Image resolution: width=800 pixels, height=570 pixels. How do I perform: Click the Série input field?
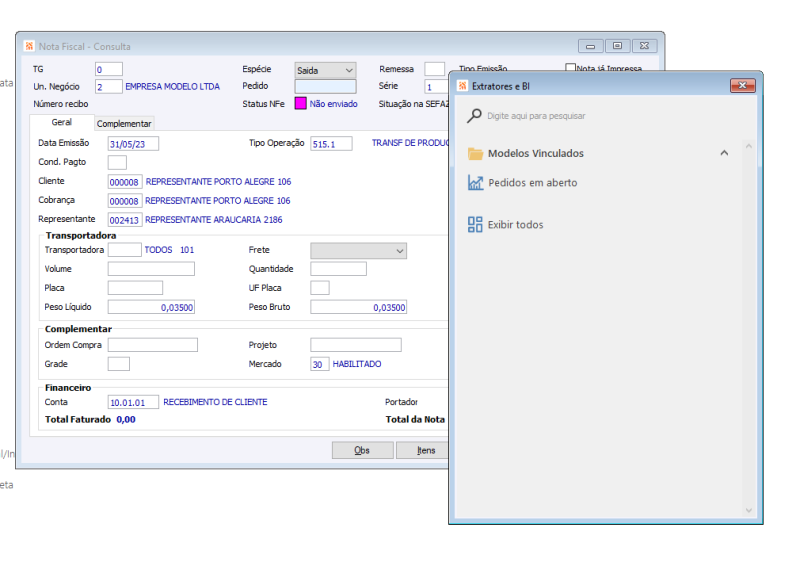(x=436, y=87)
